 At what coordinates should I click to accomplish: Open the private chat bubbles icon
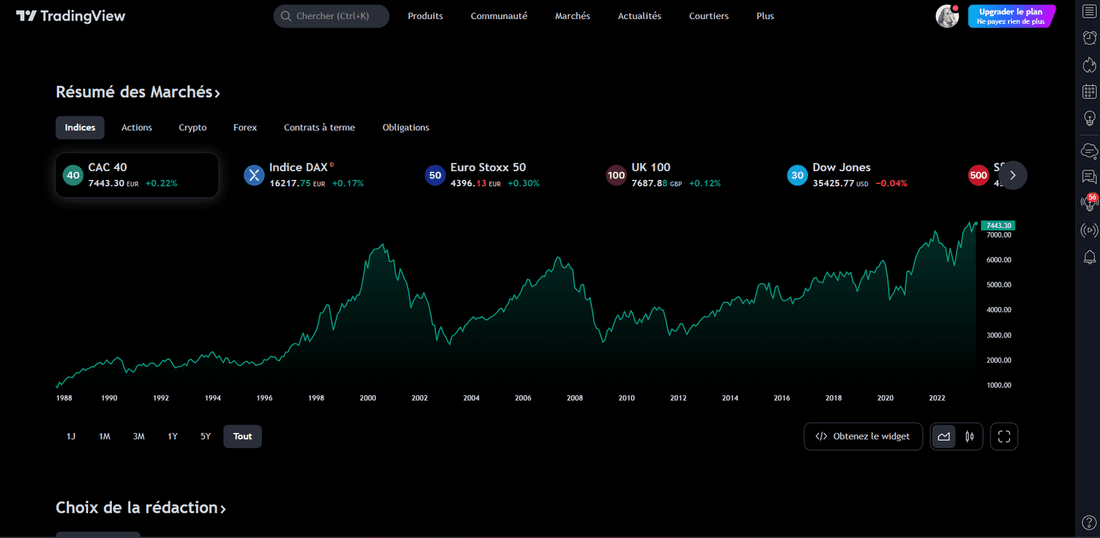(1089, 176)
